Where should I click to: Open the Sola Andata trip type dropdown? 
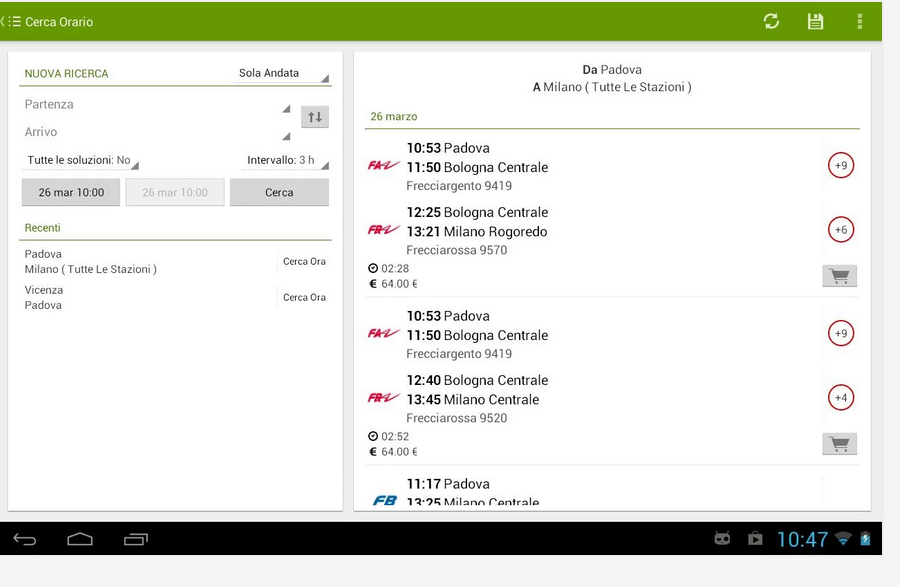point(281,74)
